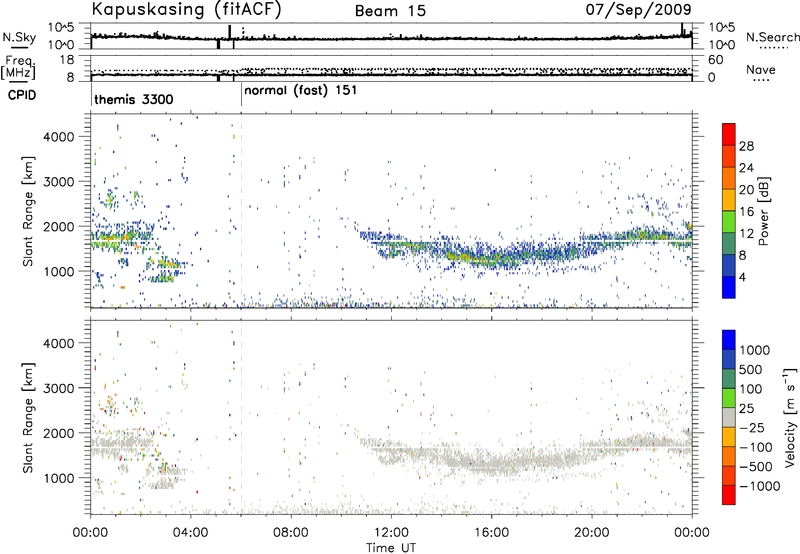Click the power panel 'Slant Range [km]' label
The width and height of the screenshot is (800, 554).
pos(29,211)
